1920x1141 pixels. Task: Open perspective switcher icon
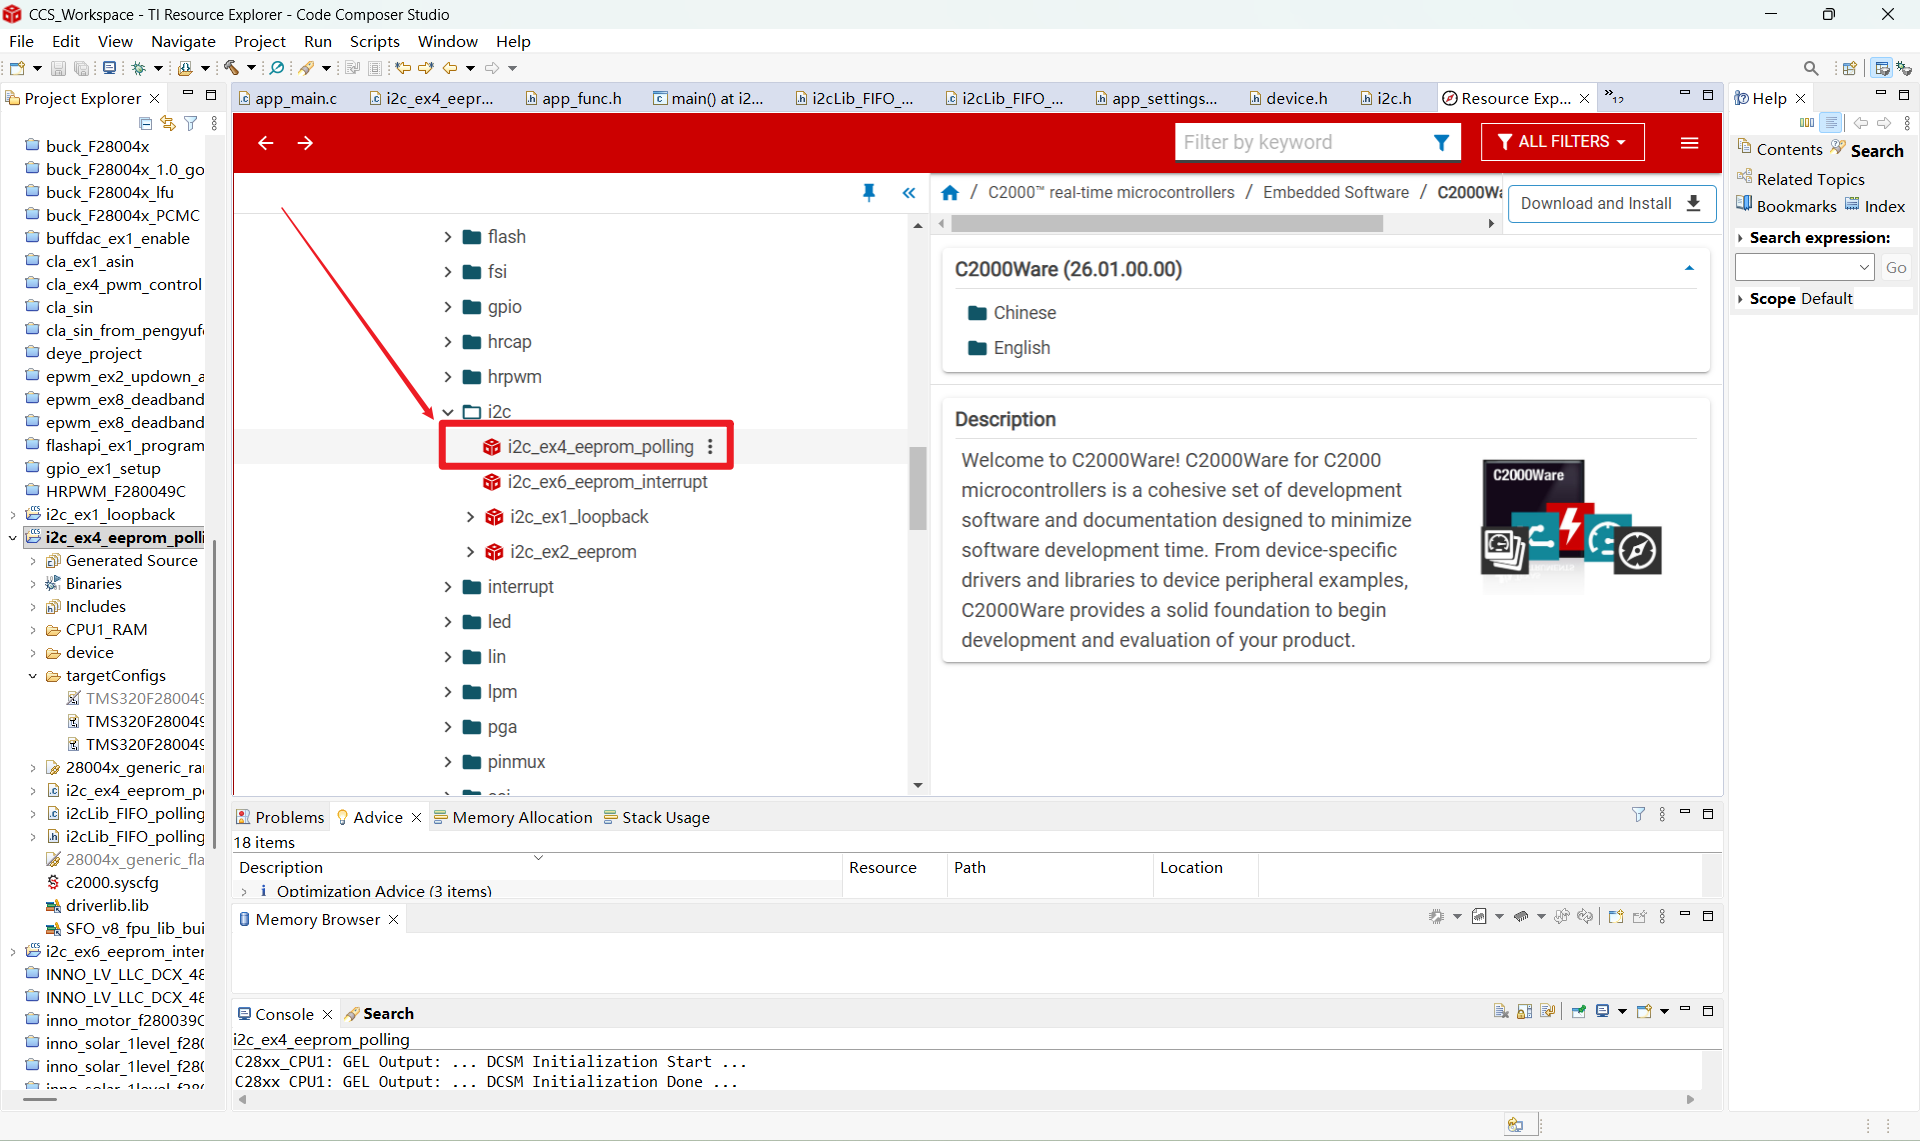click(x=1849, y=68)
